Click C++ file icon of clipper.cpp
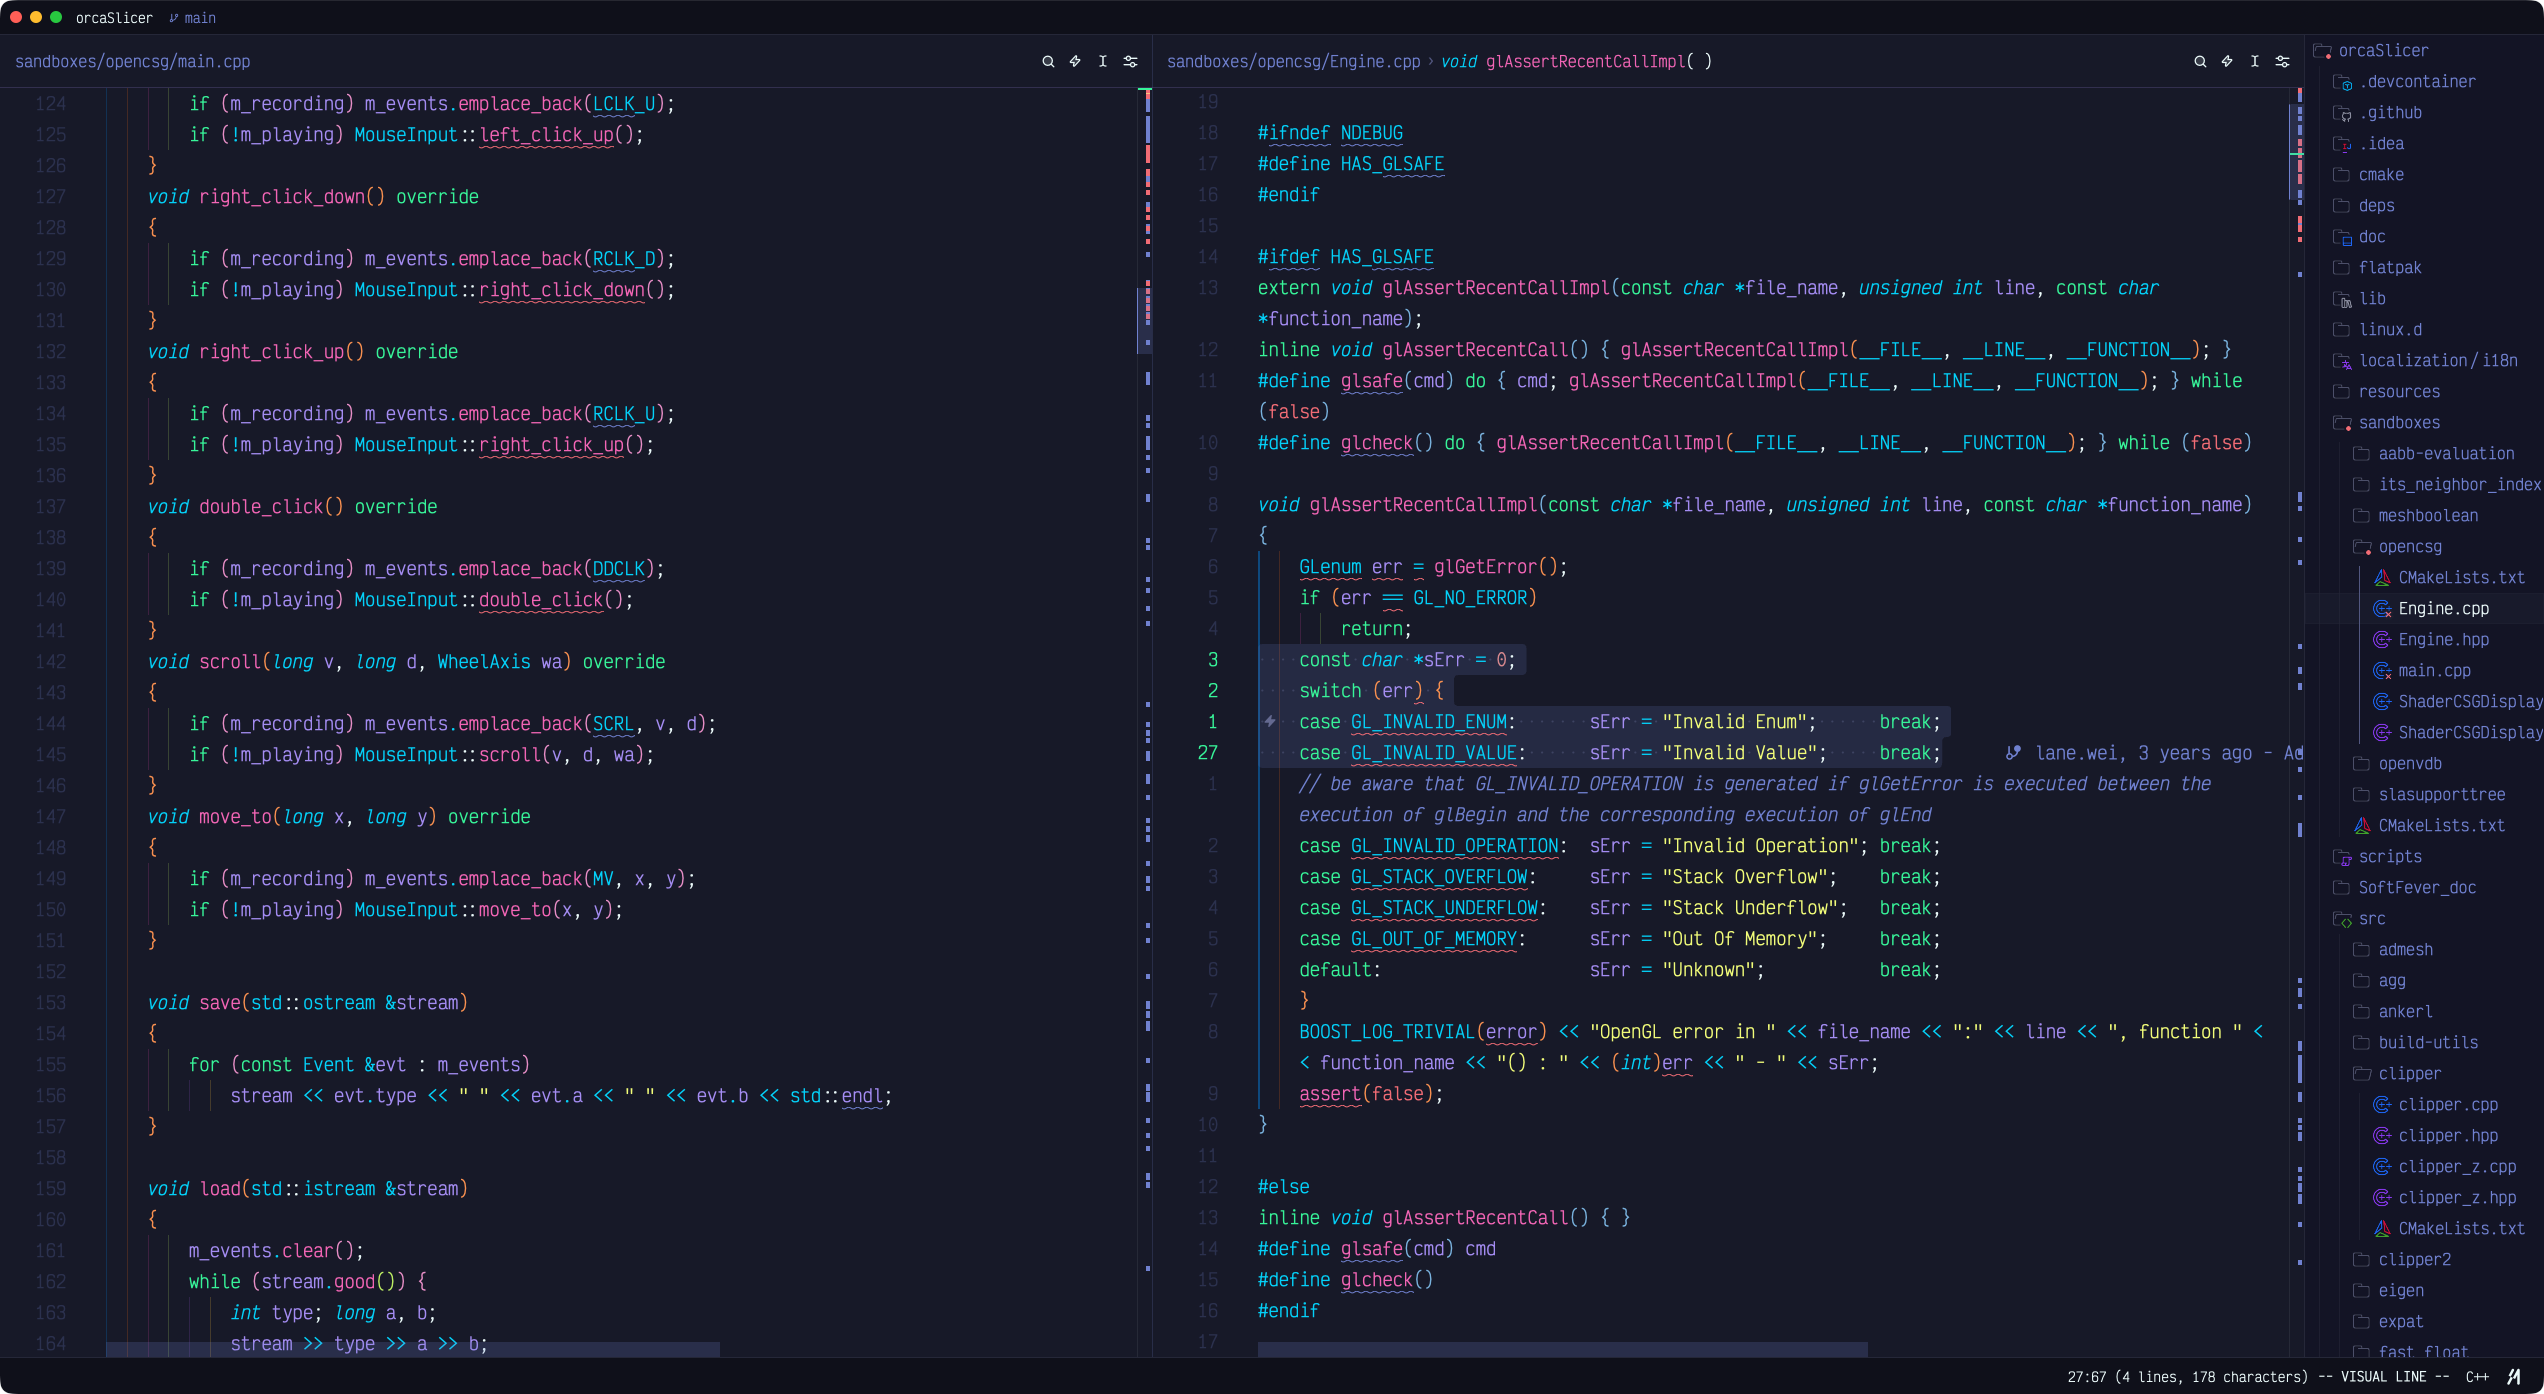 click(2382, 1105)
